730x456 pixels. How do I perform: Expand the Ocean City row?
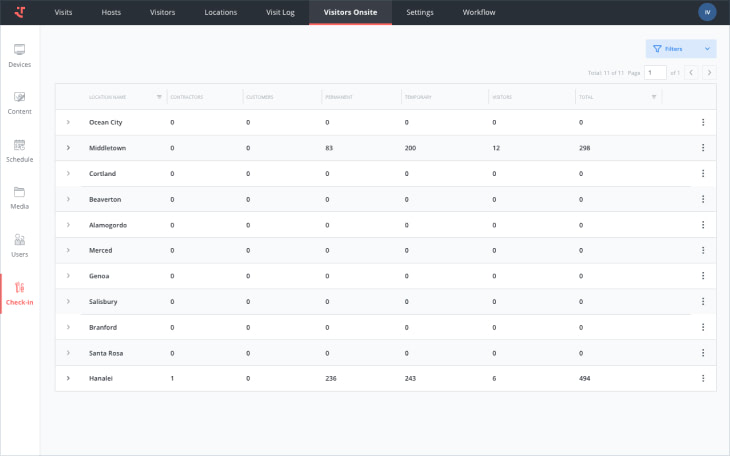click(x=68, y=122)
